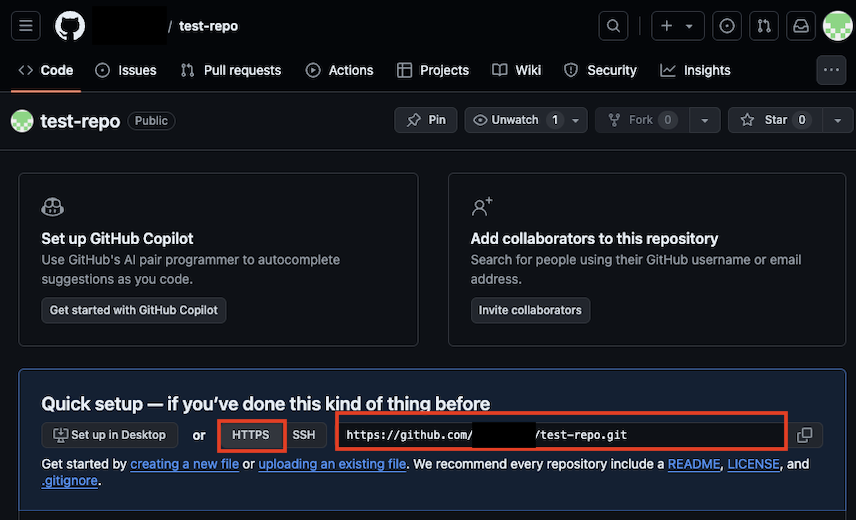Click Add collaborators to this repository heading
Image resolution: width=856 pixels, height=520 pixels.
pyautogui.click(x=594, y=238)
